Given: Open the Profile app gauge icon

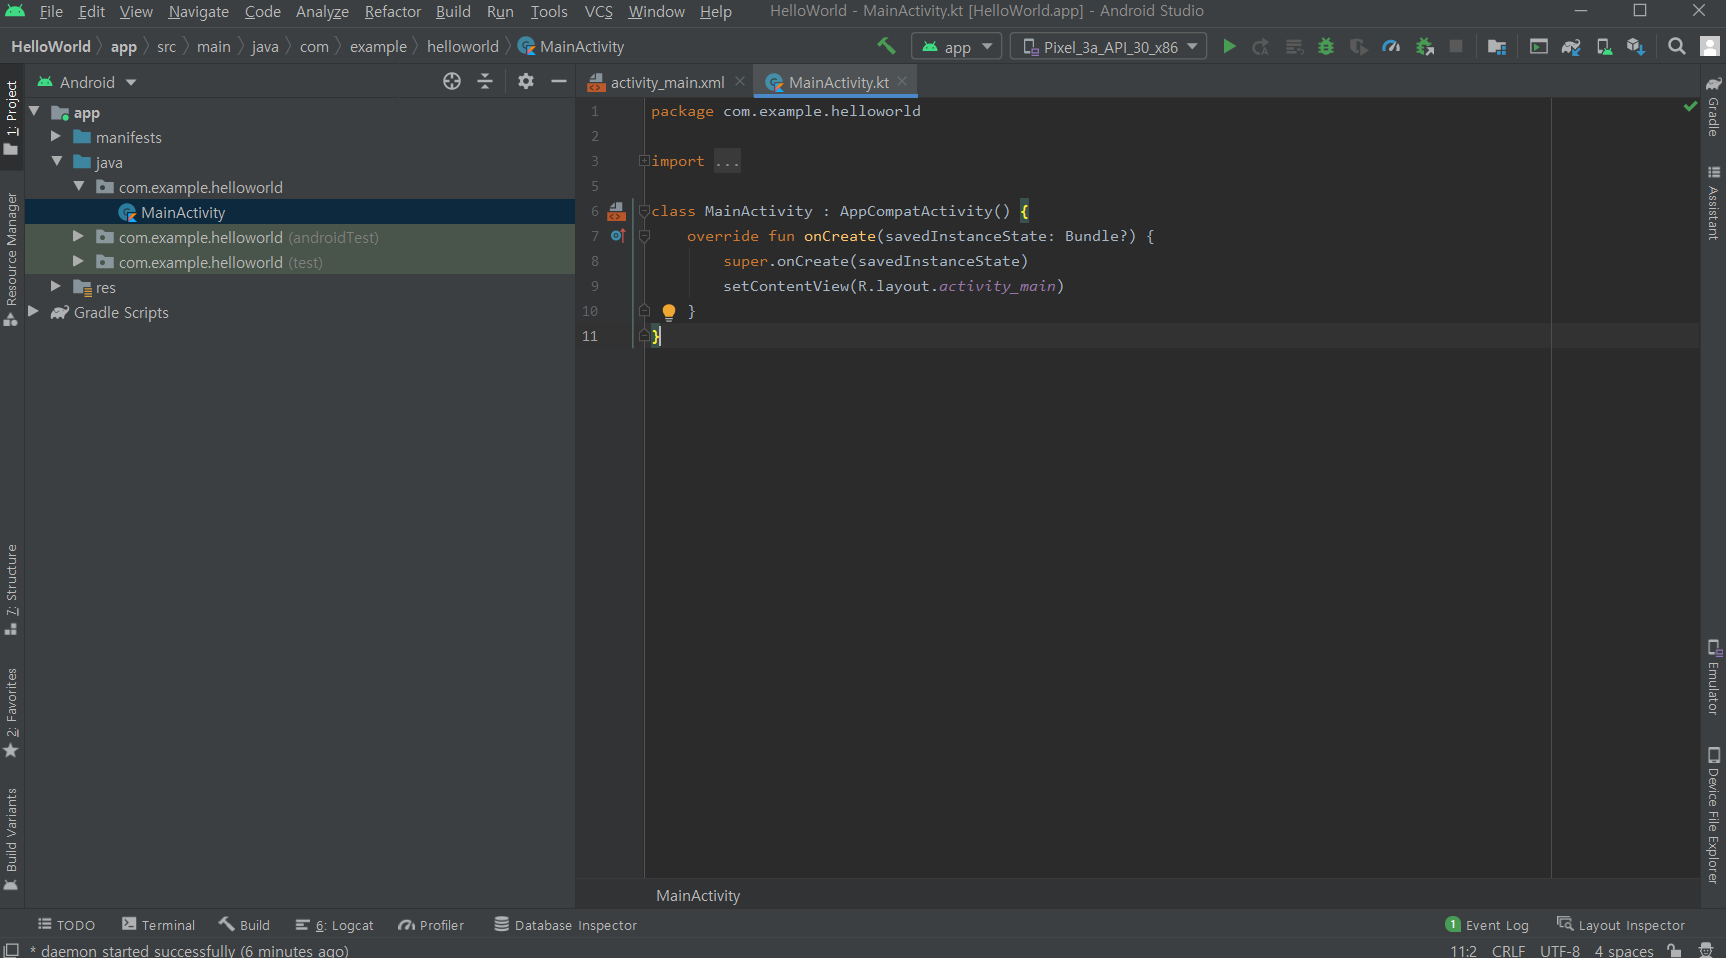Looking at the screenshot, I should point(1391,46).
